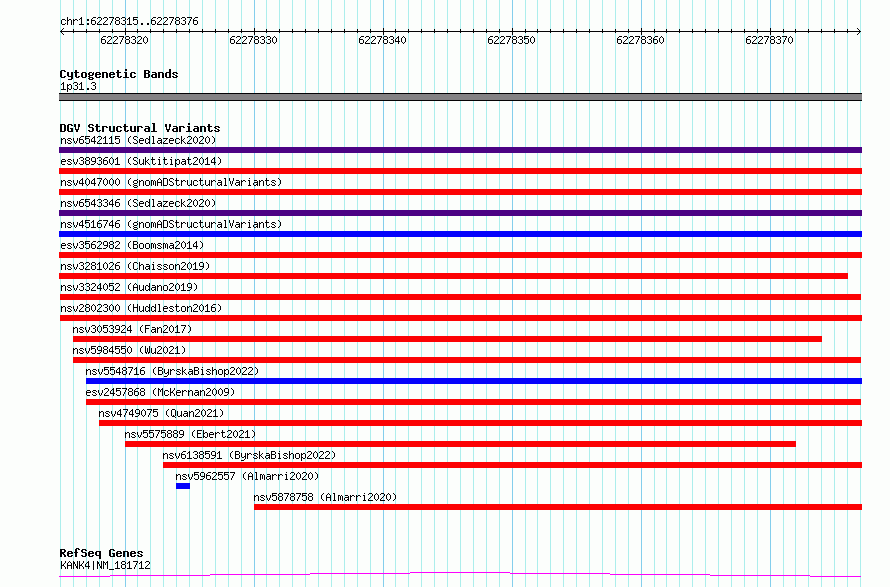
Task: Click the red bar under esv3562982
Action: tap(460, 255)
